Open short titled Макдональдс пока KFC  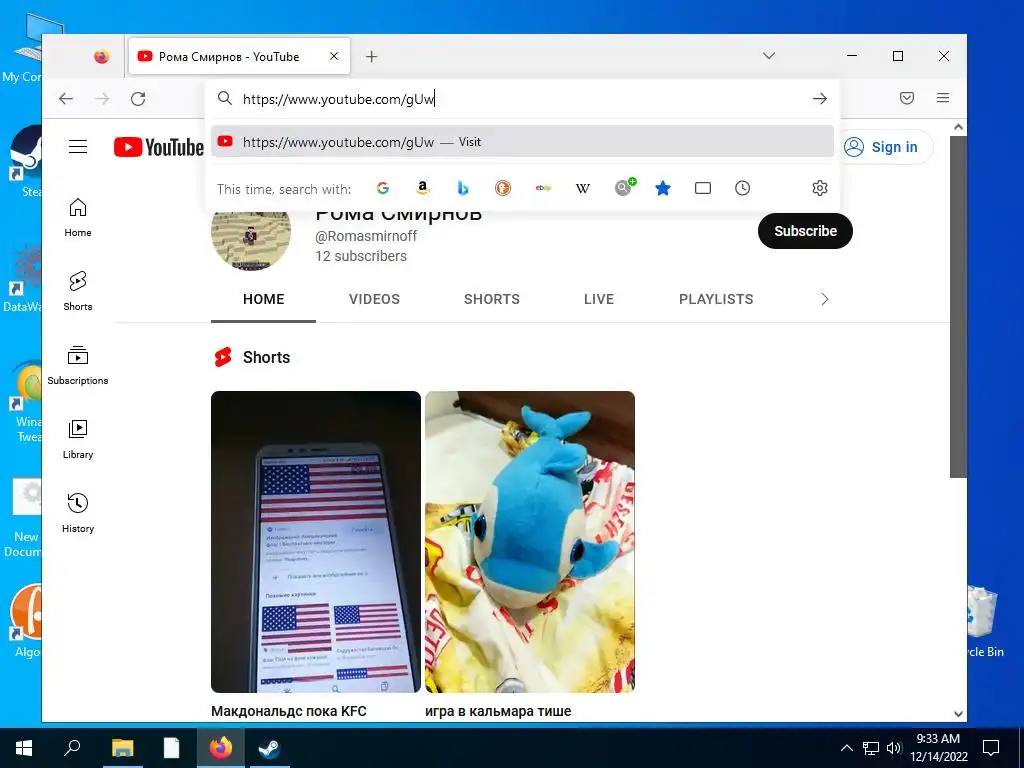289,711
